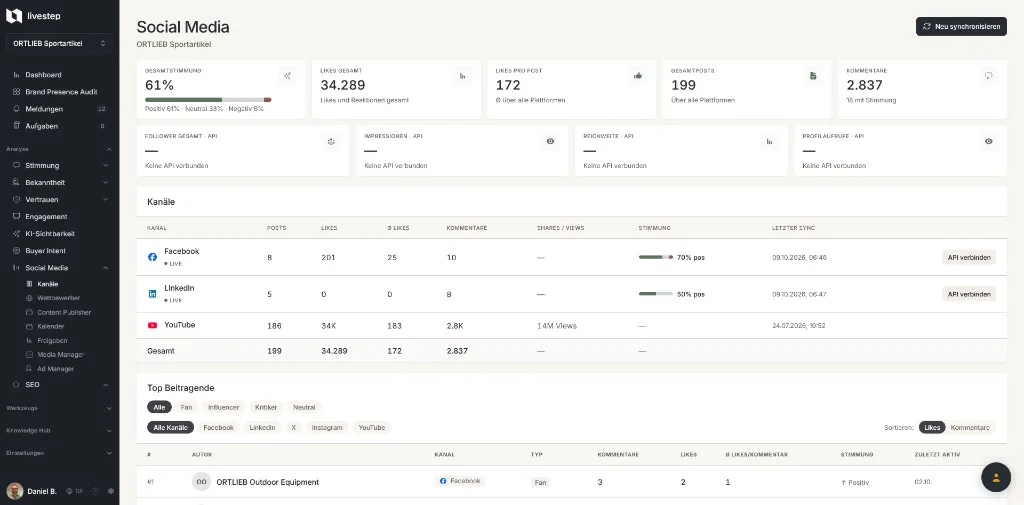Click the document icon on Gesamtposts card
The width and height of the screenshot is (1024, 505).
point(813,76)
